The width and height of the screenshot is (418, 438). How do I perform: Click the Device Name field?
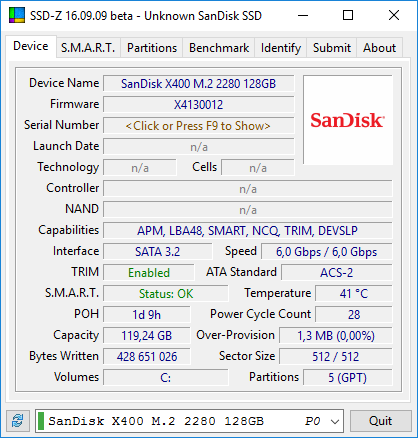point(199,83)
